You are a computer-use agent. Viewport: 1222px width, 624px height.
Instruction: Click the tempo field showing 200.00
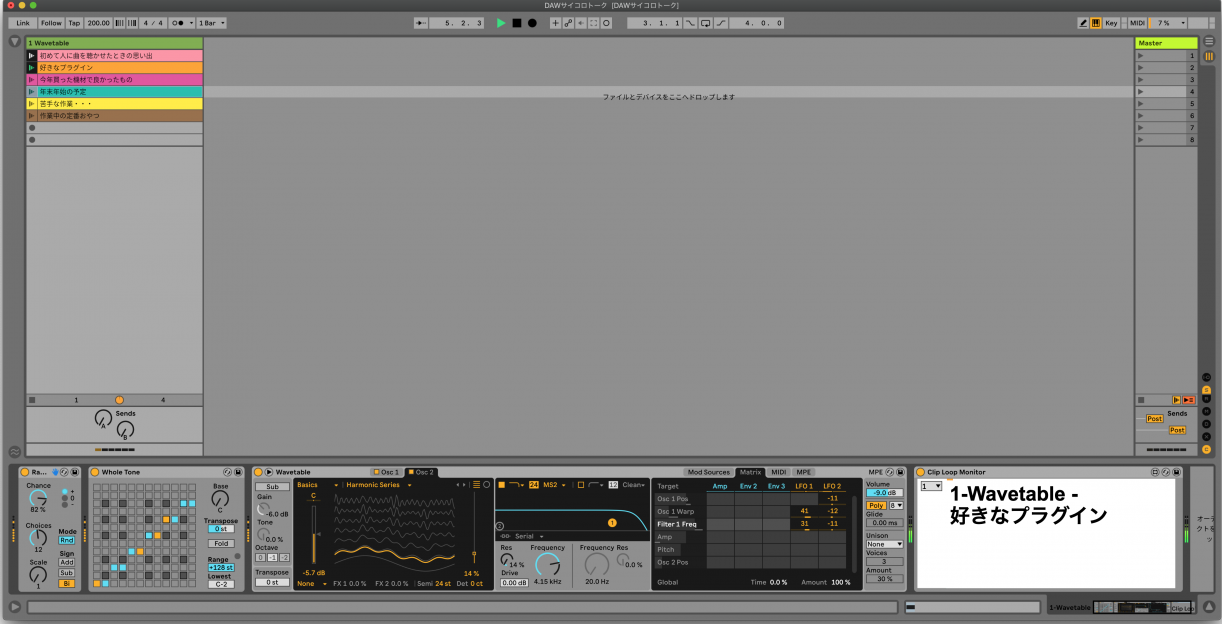click(98, 22)
